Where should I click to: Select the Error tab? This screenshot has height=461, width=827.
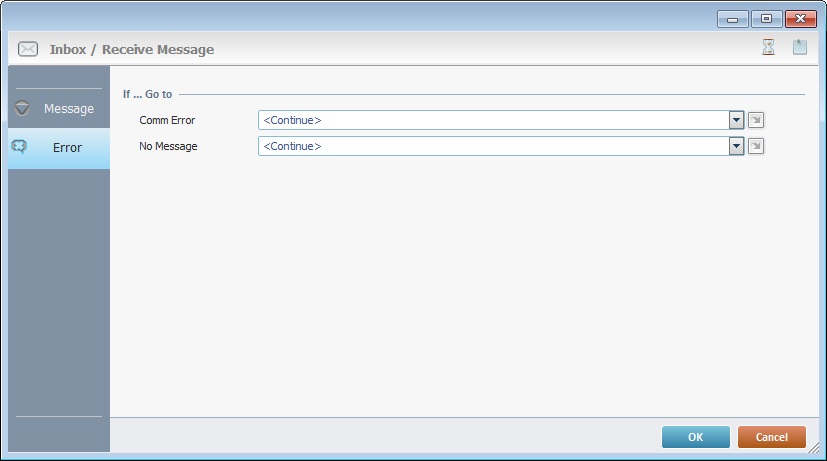click(x=59, y=148)
